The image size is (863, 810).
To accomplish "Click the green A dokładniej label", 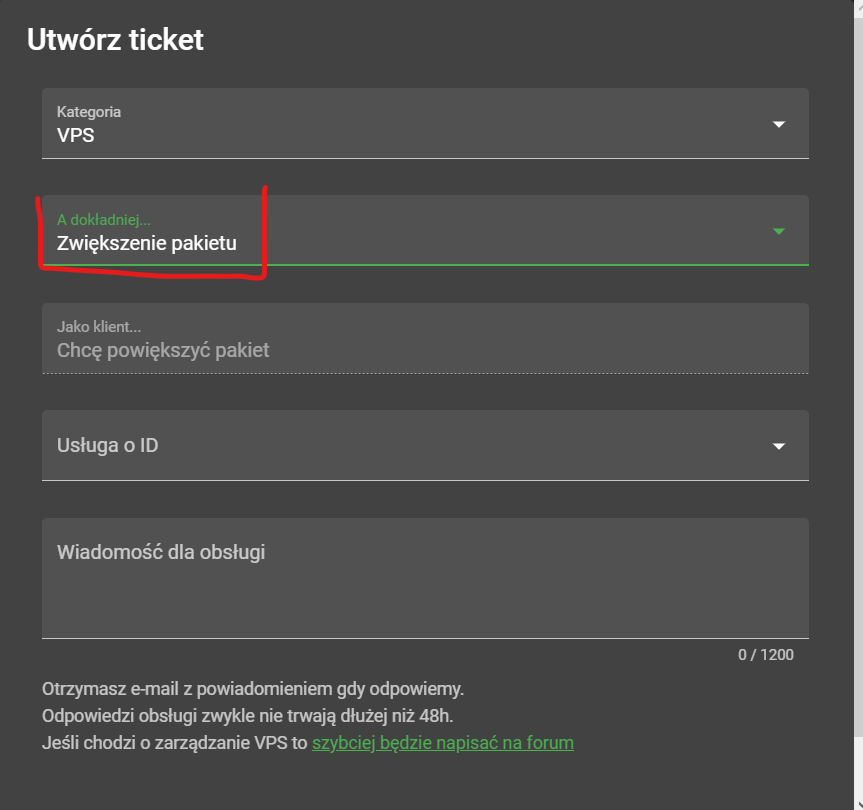I will [104, 219].
